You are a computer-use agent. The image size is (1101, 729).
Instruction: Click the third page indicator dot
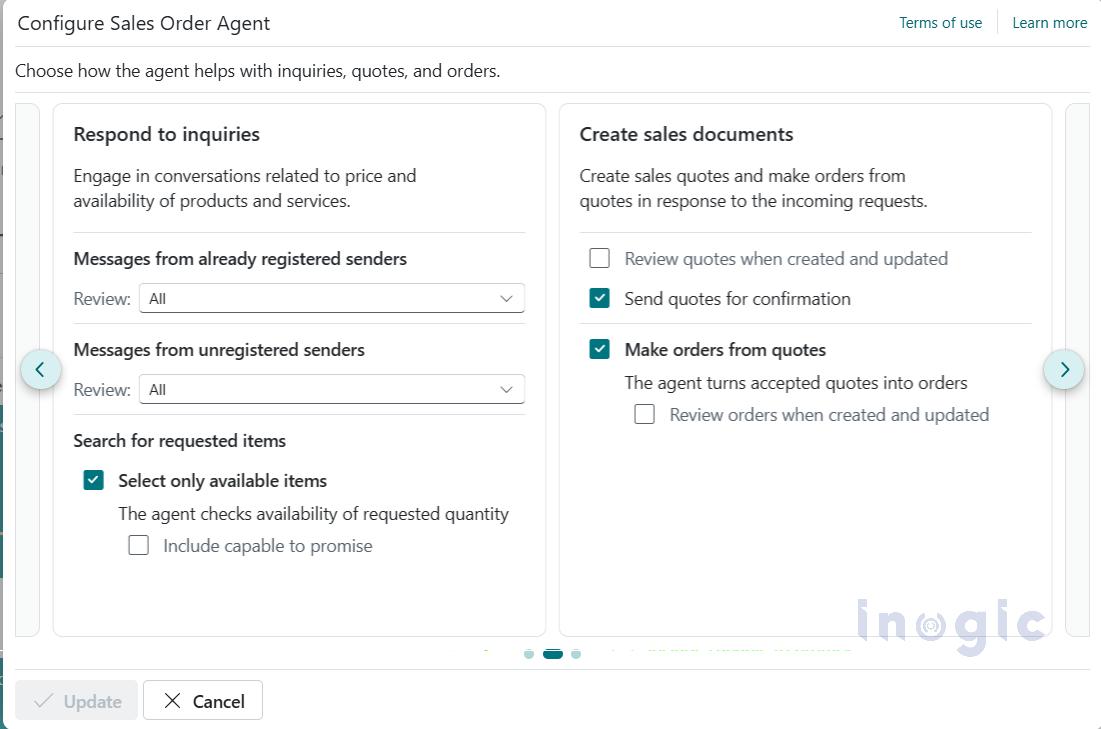tap(576, 654)
